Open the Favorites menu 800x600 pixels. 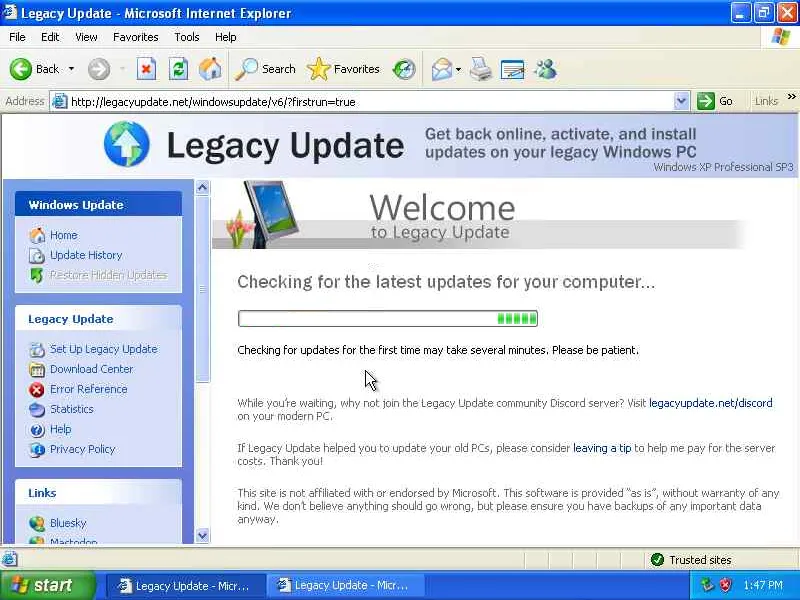(136, 37)
